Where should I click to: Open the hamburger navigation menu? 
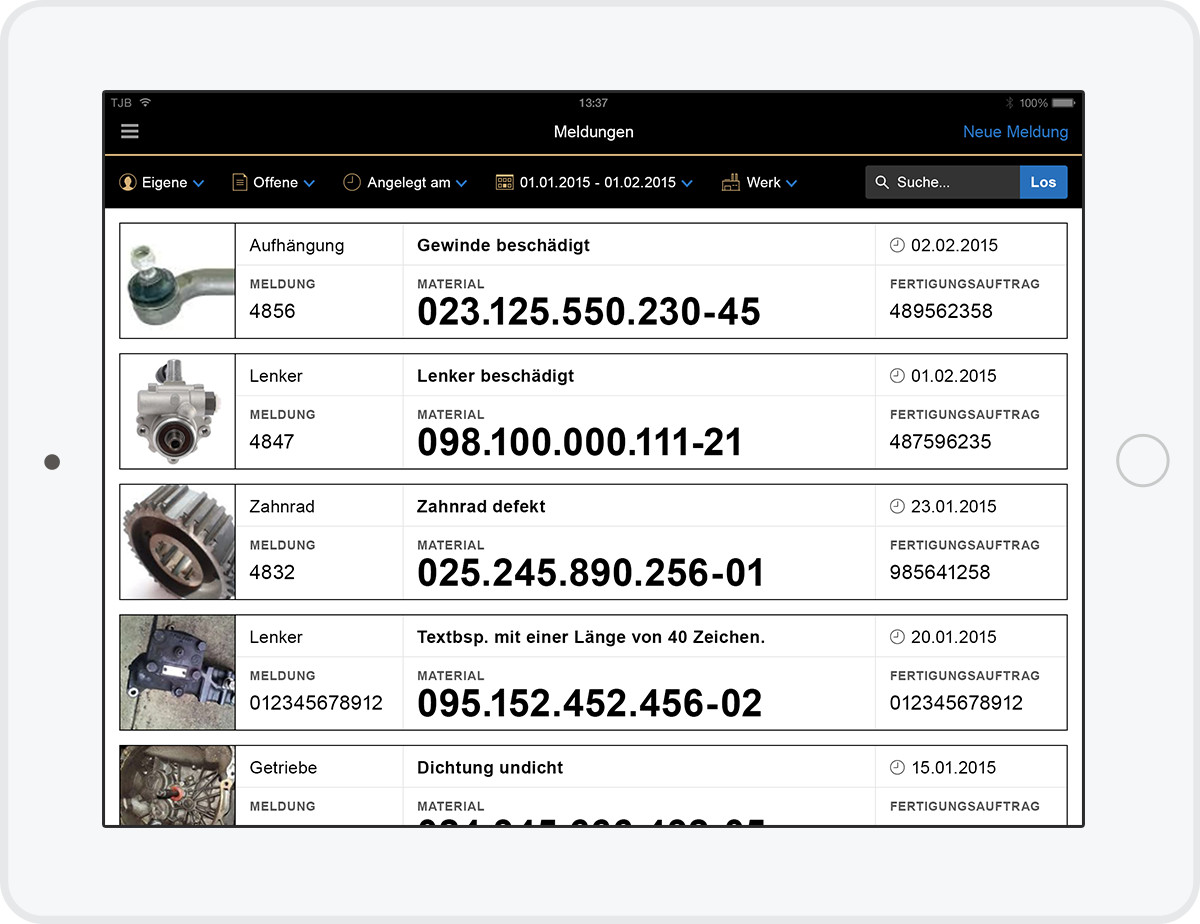[x=129, y=131]
